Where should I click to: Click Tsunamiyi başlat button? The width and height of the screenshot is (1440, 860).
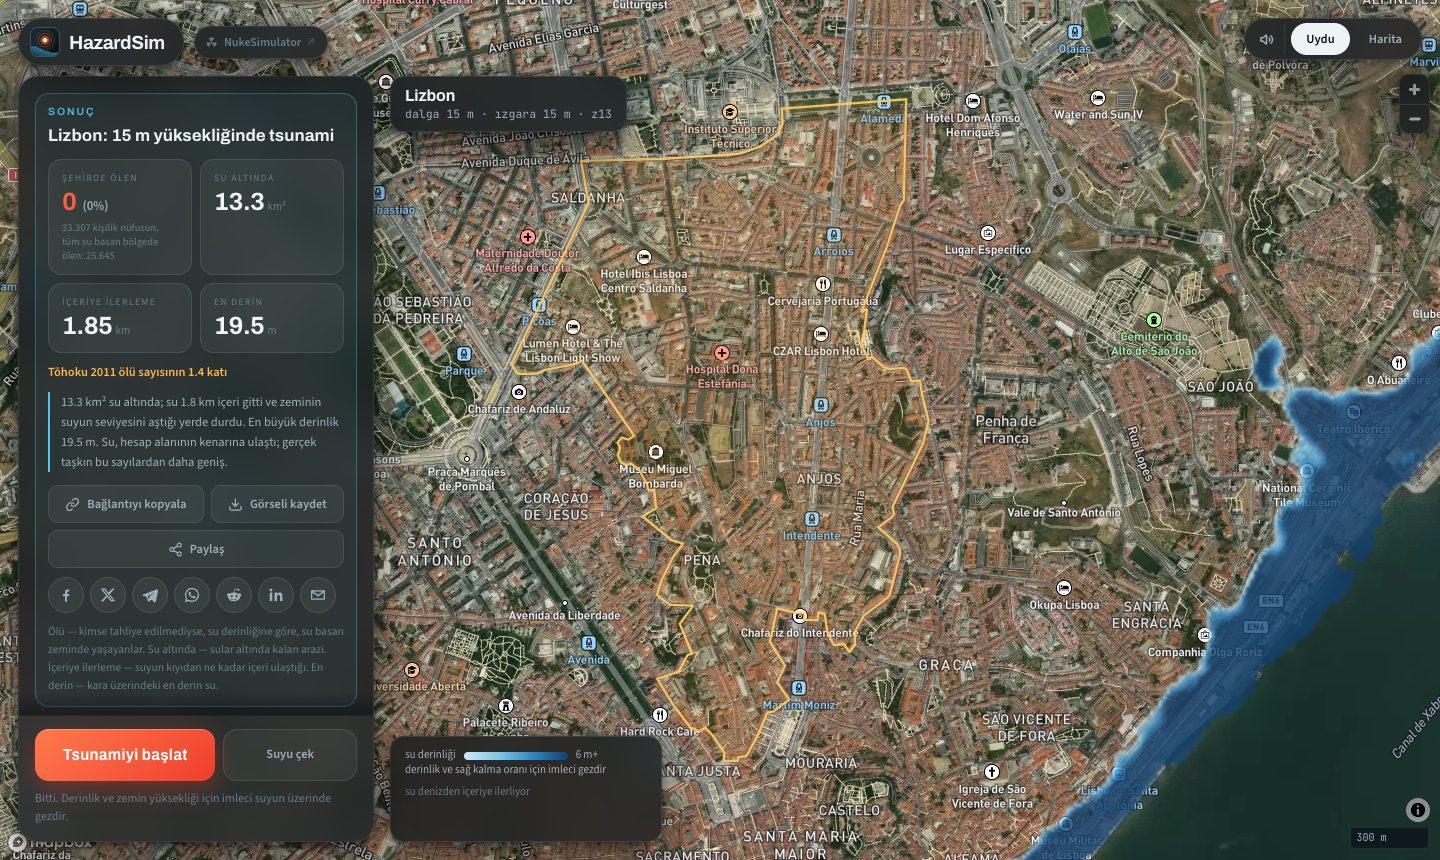point(125,754)
